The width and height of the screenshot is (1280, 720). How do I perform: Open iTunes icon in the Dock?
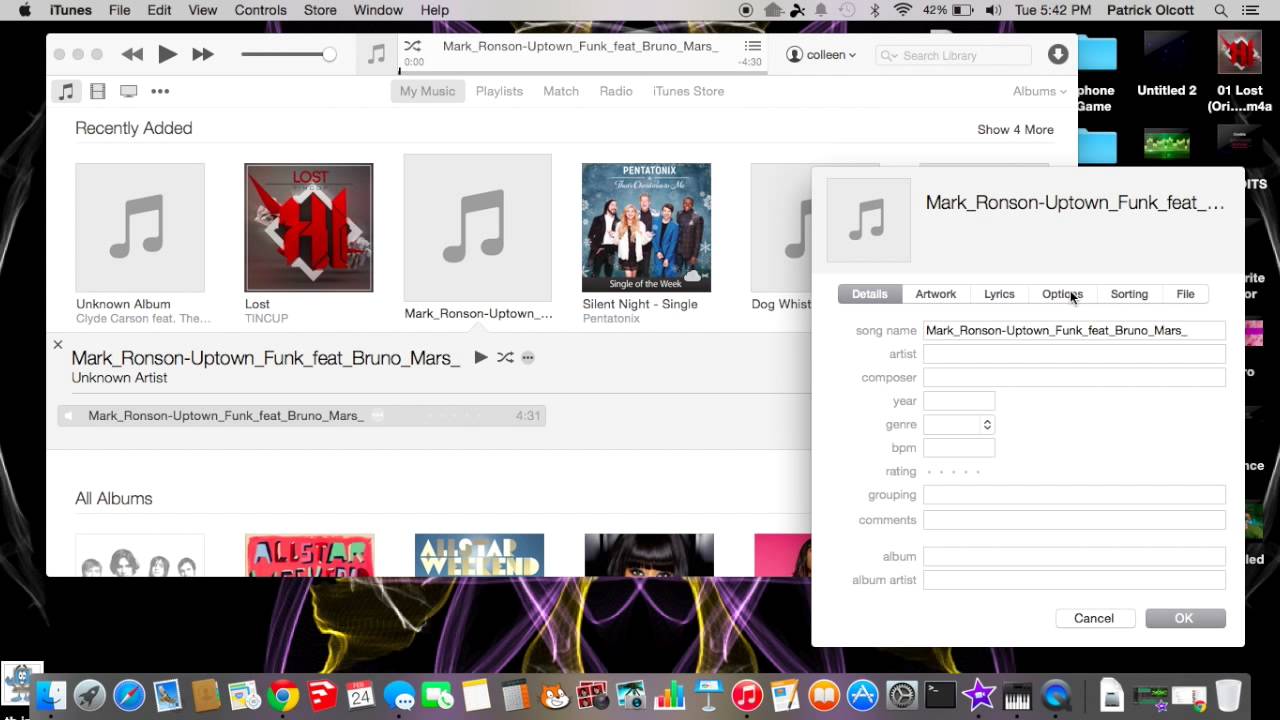(747, 695)
